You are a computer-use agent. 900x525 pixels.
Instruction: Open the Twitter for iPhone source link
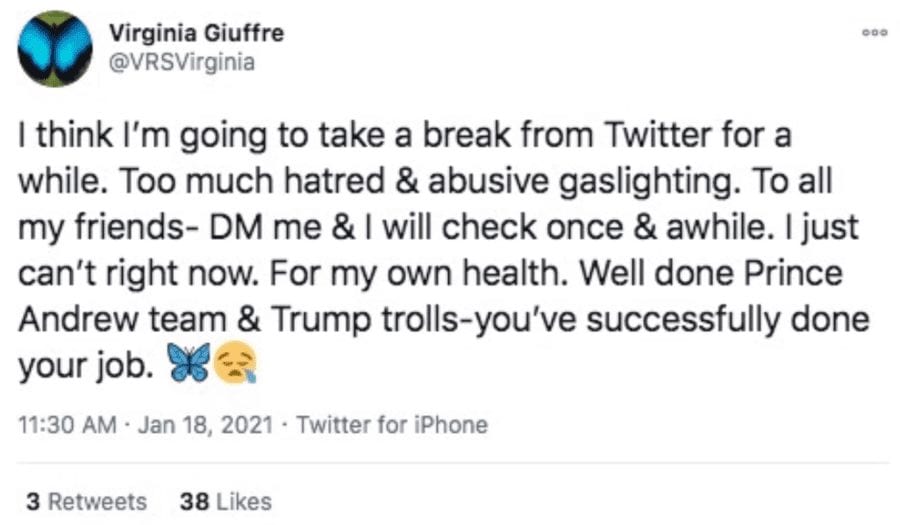click(x=393, y=425)
